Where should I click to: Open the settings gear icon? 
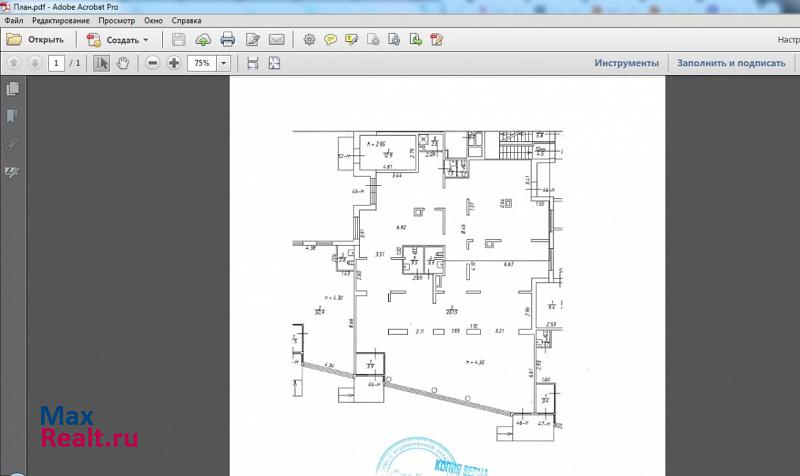point(308,40)
